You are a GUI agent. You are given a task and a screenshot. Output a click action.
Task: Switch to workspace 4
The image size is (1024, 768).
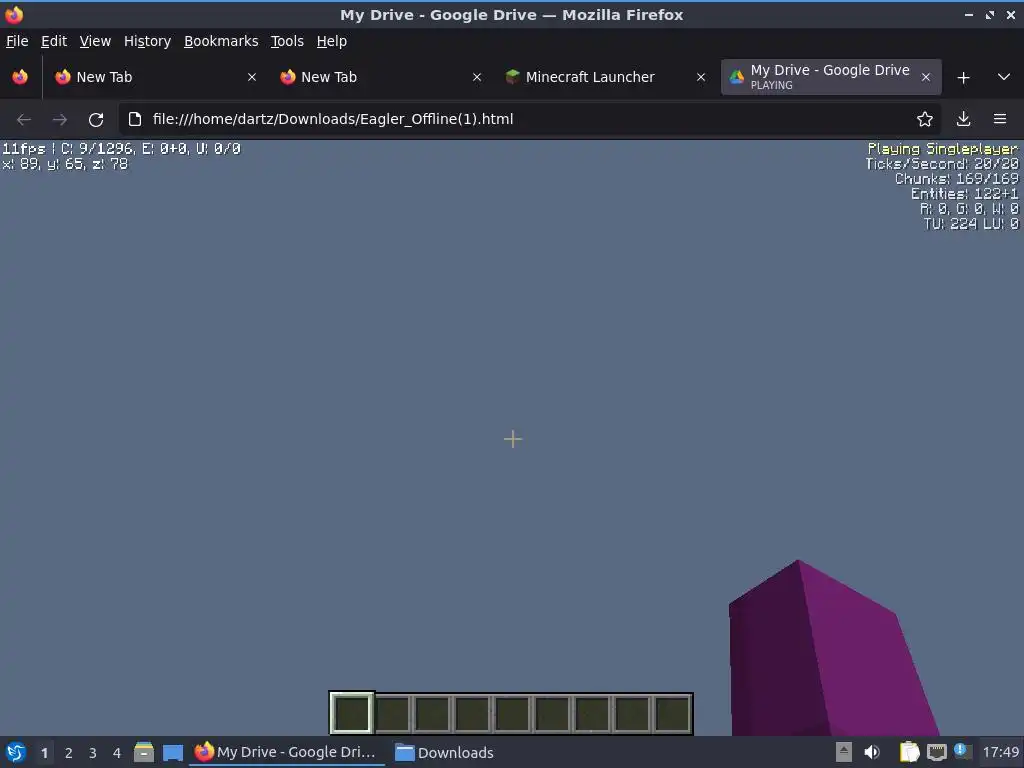coord(117,753)
